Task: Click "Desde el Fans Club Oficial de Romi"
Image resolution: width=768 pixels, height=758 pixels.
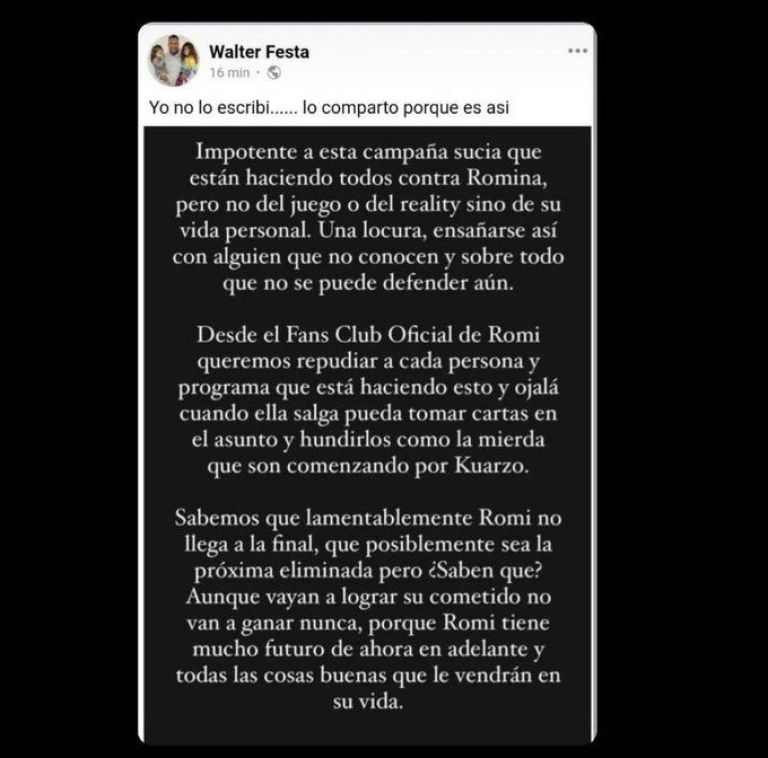Action: pos(368,335)
